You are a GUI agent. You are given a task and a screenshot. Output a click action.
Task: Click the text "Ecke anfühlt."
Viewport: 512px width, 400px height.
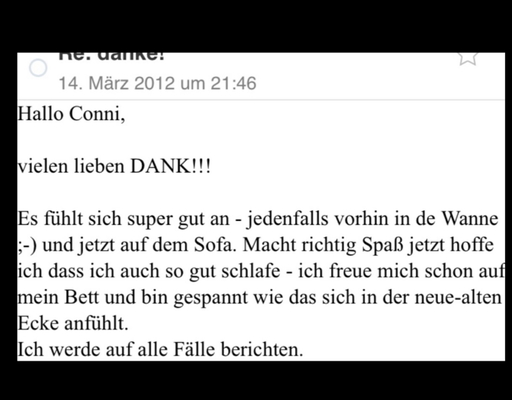click(x=73, y=323)
